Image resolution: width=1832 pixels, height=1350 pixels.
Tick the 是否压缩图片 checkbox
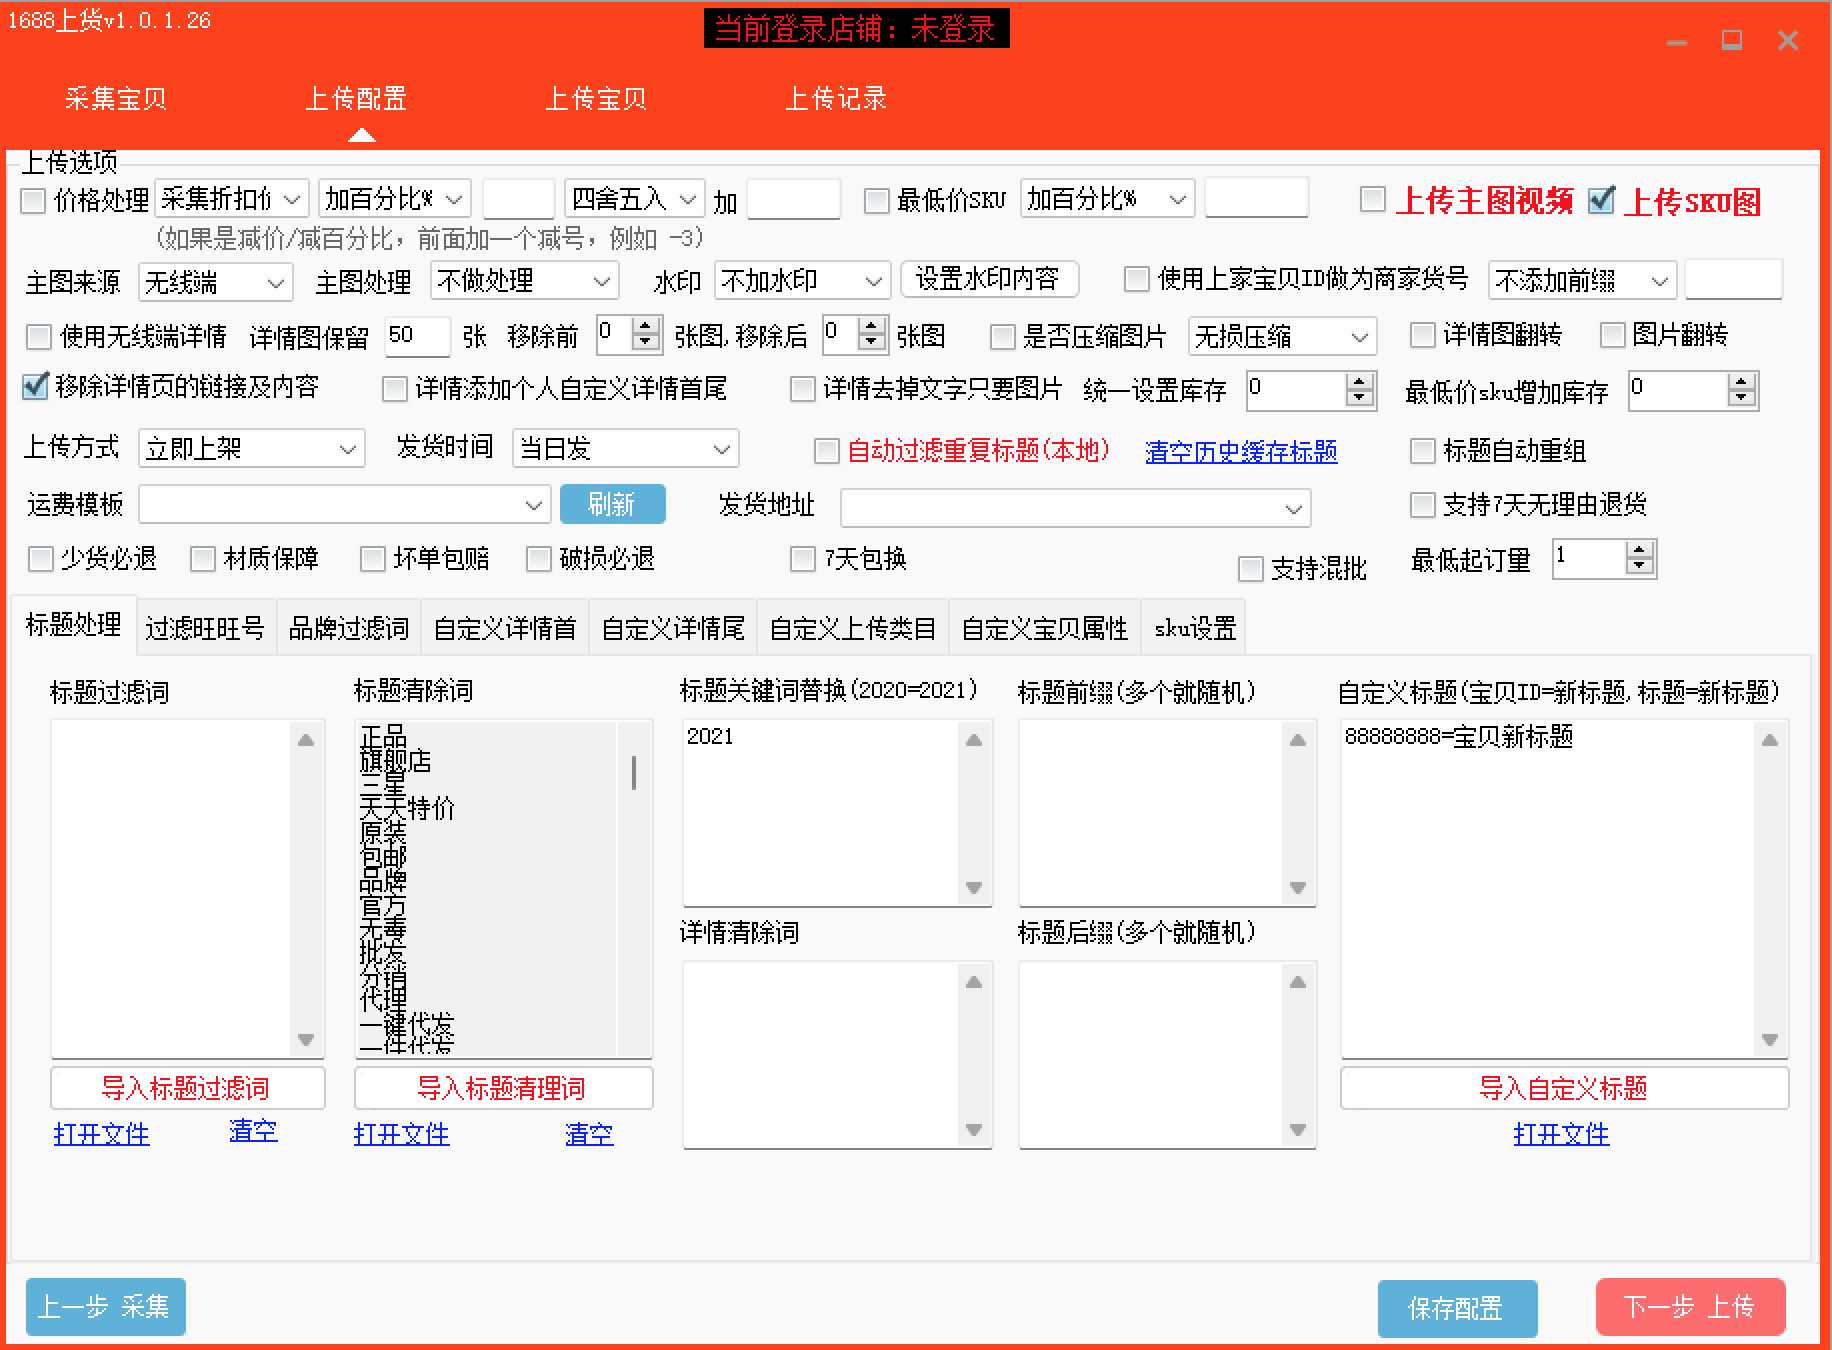point(1002,336)
